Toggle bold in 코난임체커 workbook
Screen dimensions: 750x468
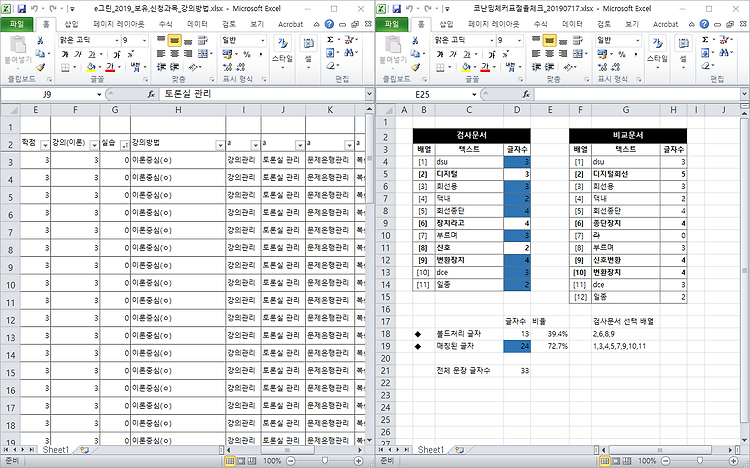(440, 55)
